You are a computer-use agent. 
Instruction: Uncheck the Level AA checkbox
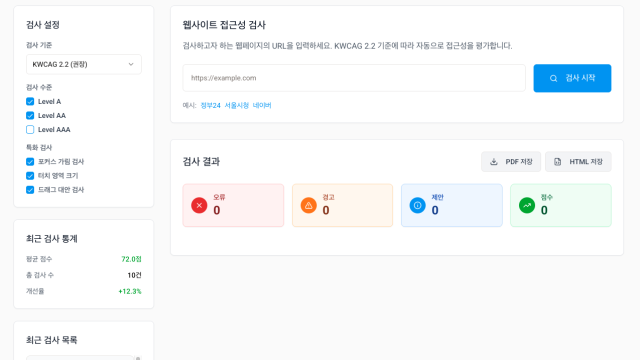30,116
